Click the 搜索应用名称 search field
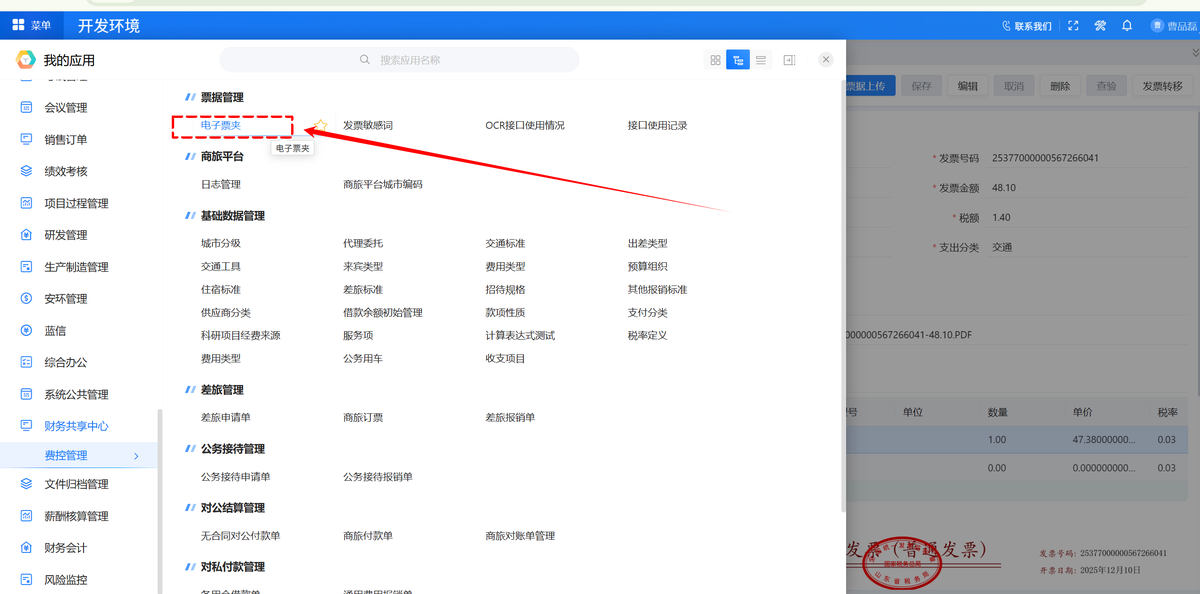The height and width of the screenshot is (594, 1200). pyautogui.click(x=400, y=60)
